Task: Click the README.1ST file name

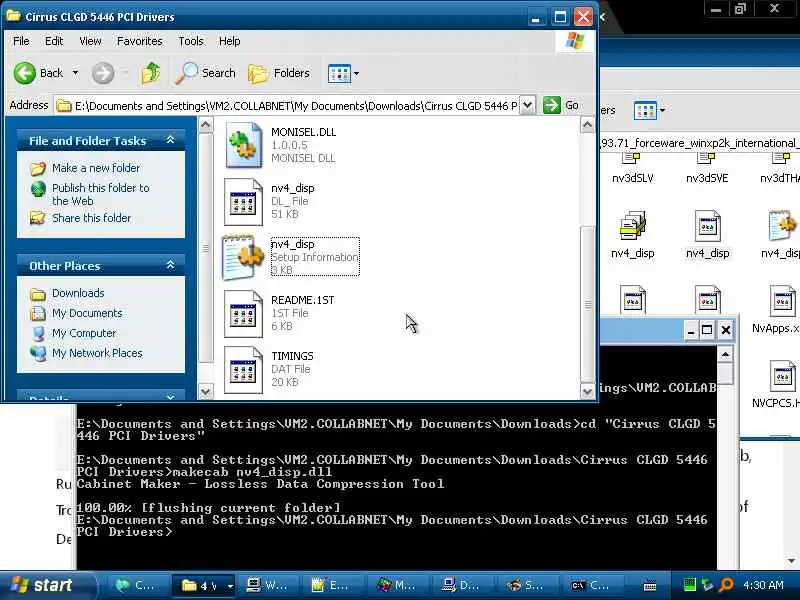Action: point(303,299)
